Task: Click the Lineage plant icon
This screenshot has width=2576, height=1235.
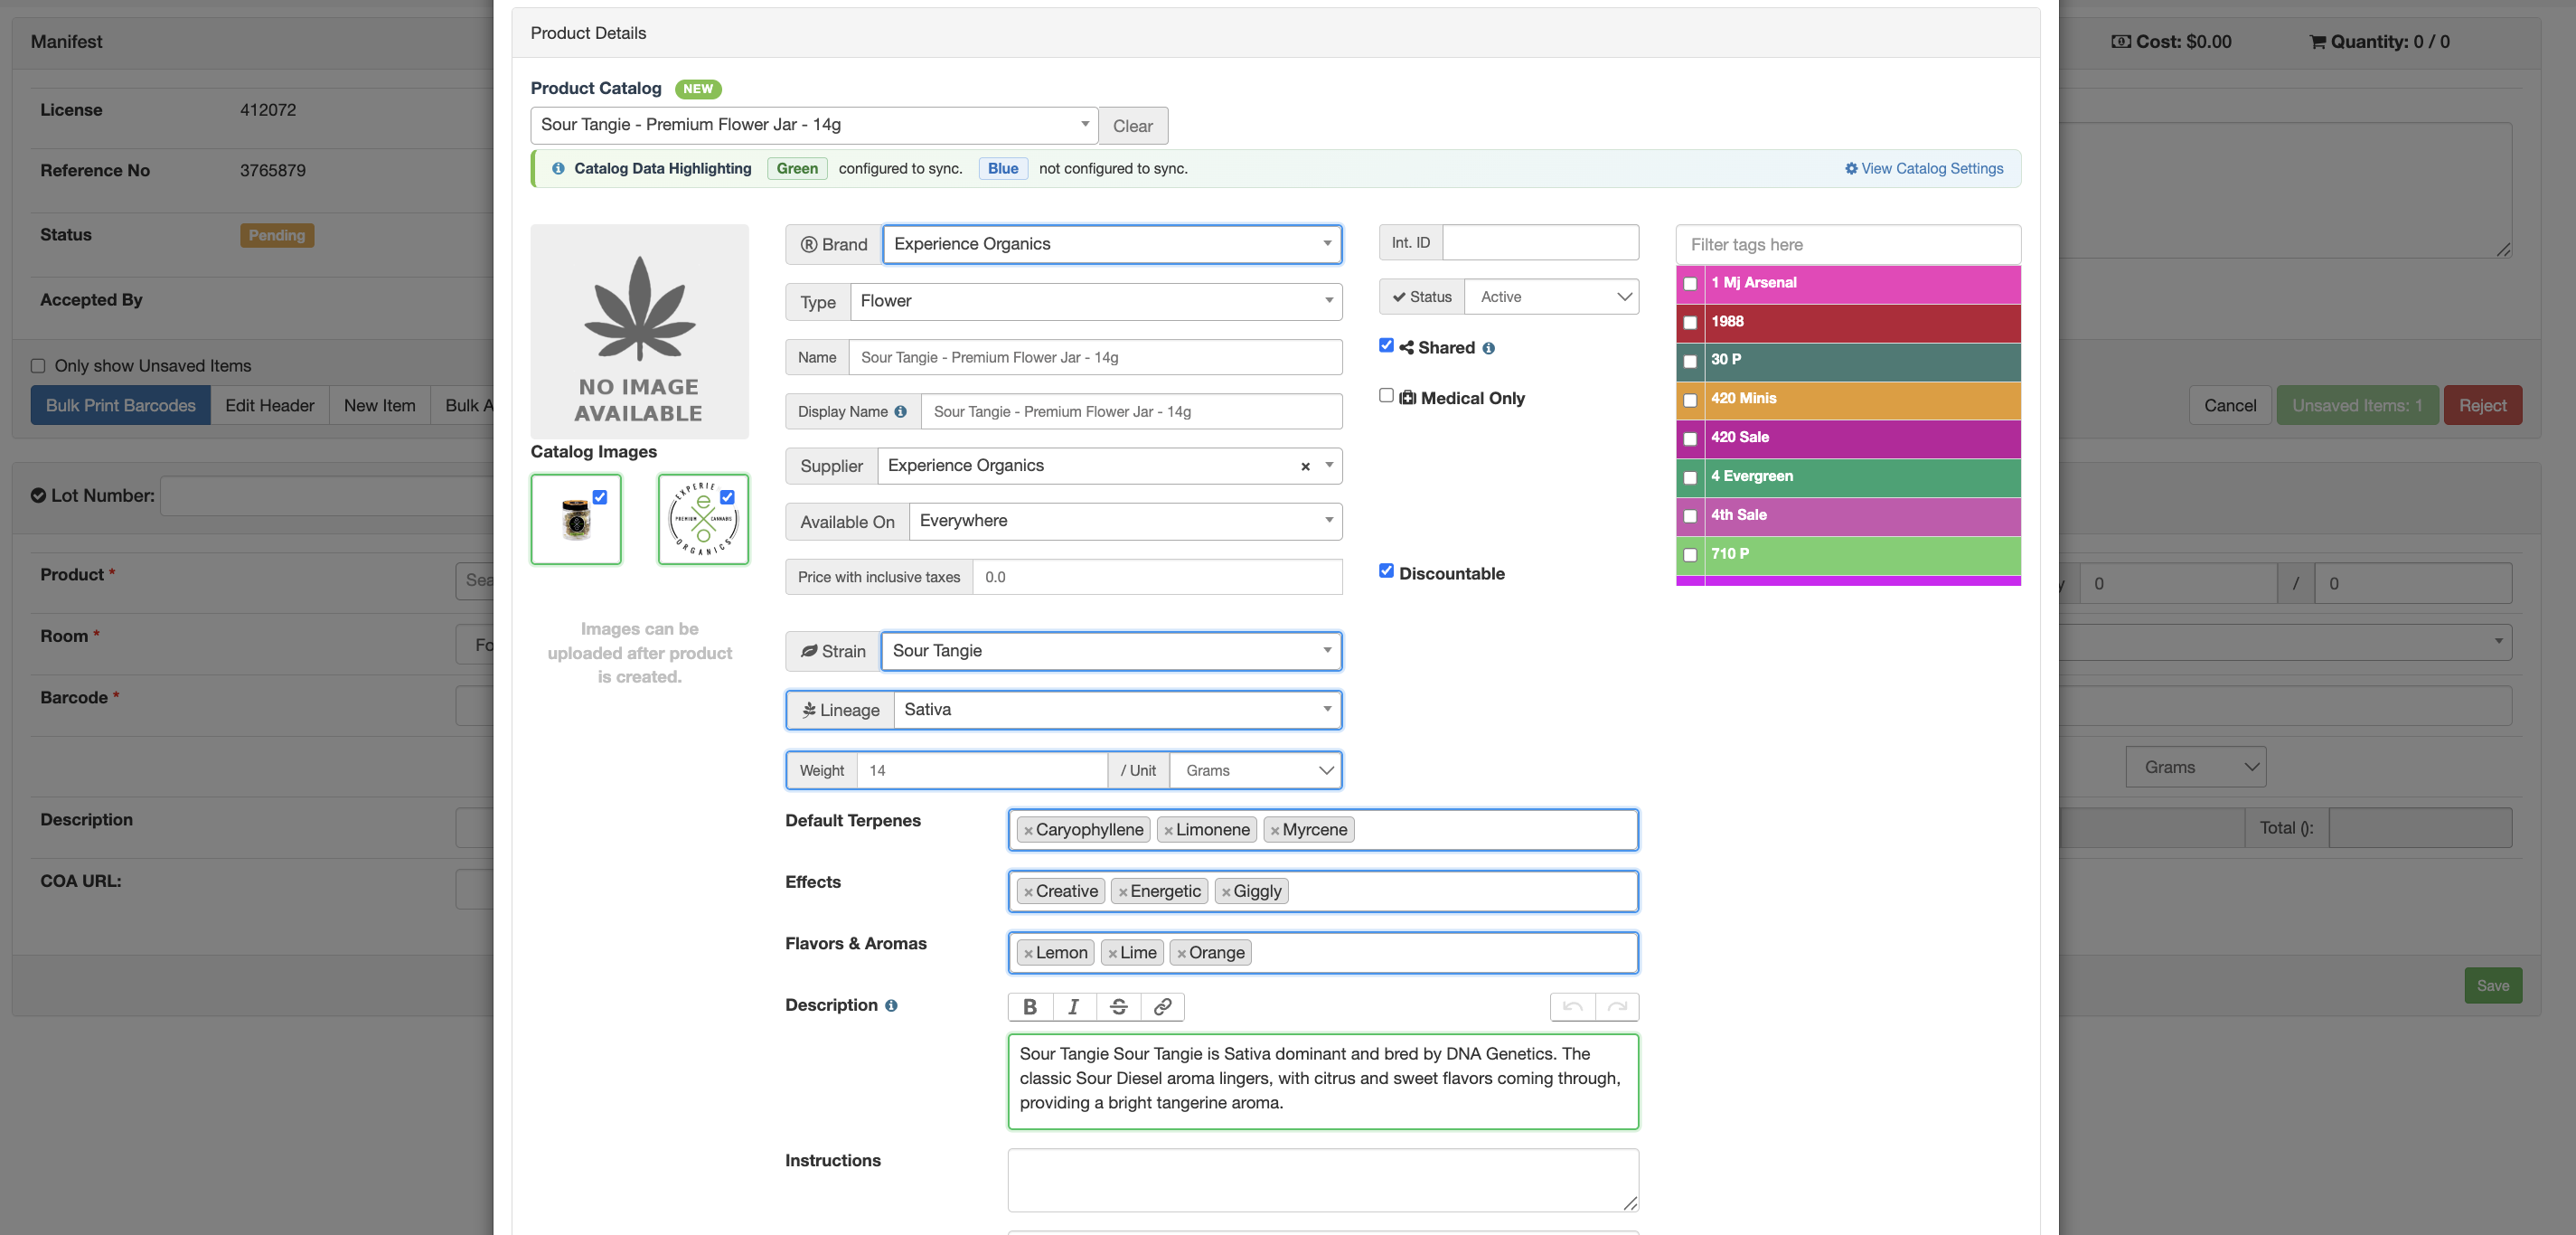Action: point(809,710)
